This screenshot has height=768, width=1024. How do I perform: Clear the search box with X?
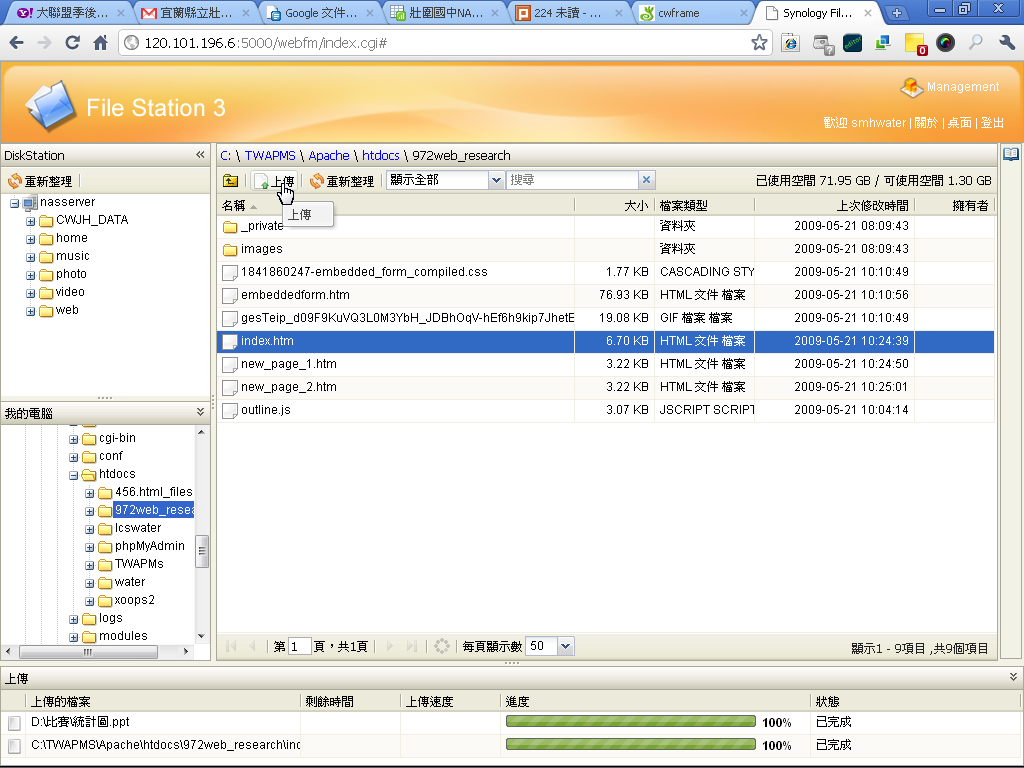click(647, 180)
